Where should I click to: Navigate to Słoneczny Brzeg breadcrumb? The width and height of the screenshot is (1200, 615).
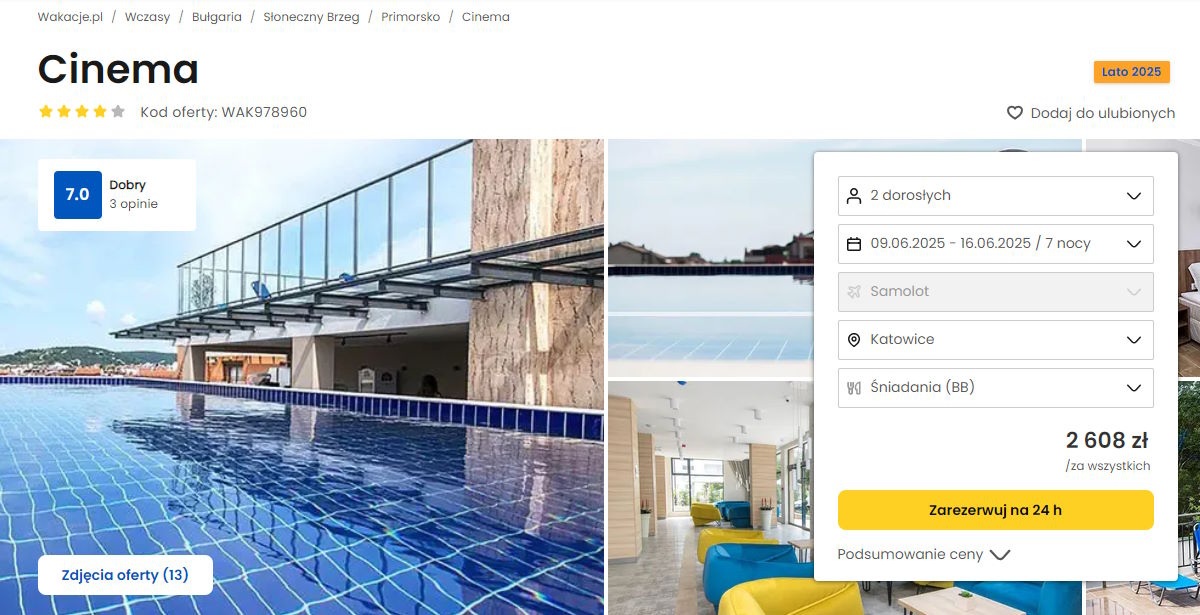pyautogui.click(x=311, y=17)
